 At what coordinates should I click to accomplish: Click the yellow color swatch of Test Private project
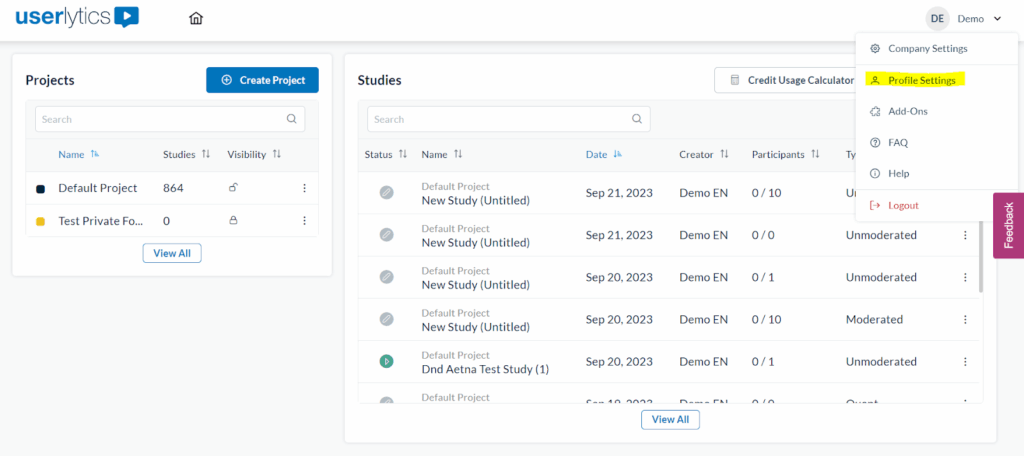coord(40,221)
